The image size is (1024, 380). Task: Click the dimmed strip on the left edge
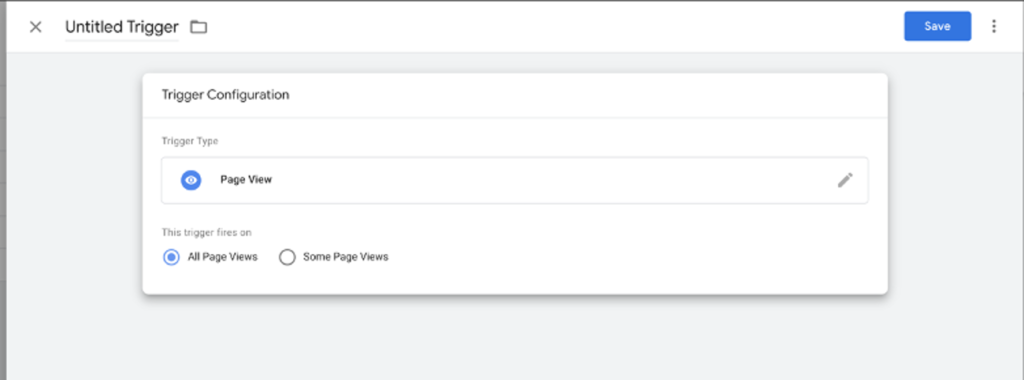[x=3, y=196]
